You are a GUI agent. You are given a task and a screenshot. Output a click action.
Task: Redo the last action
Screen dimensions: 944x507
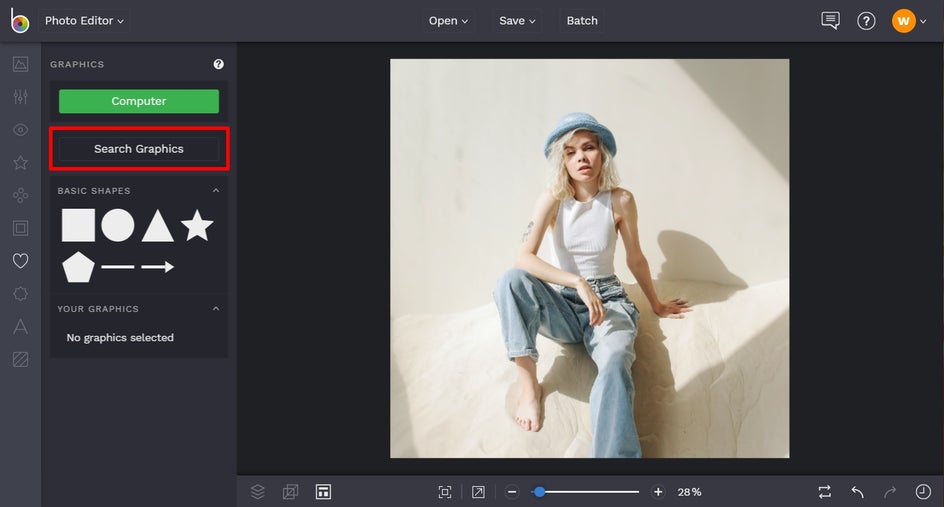[x=890, y=492]
